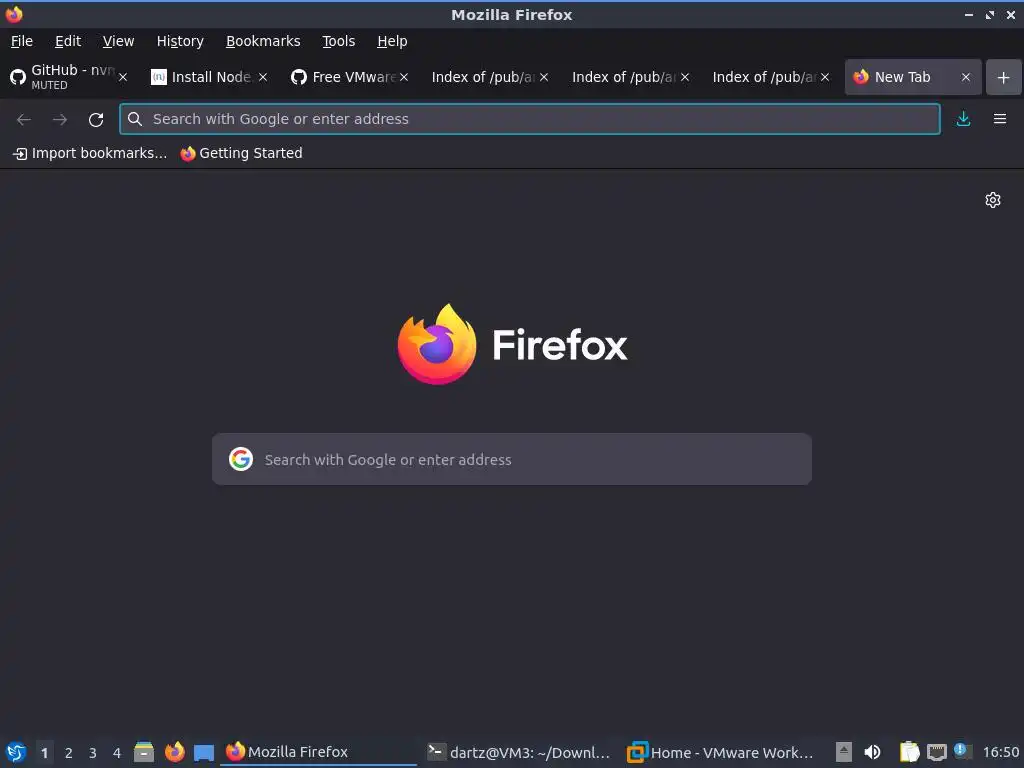
Task: Close the Free VMware tab
Action: pyautogui.click(x=404, y=77)
